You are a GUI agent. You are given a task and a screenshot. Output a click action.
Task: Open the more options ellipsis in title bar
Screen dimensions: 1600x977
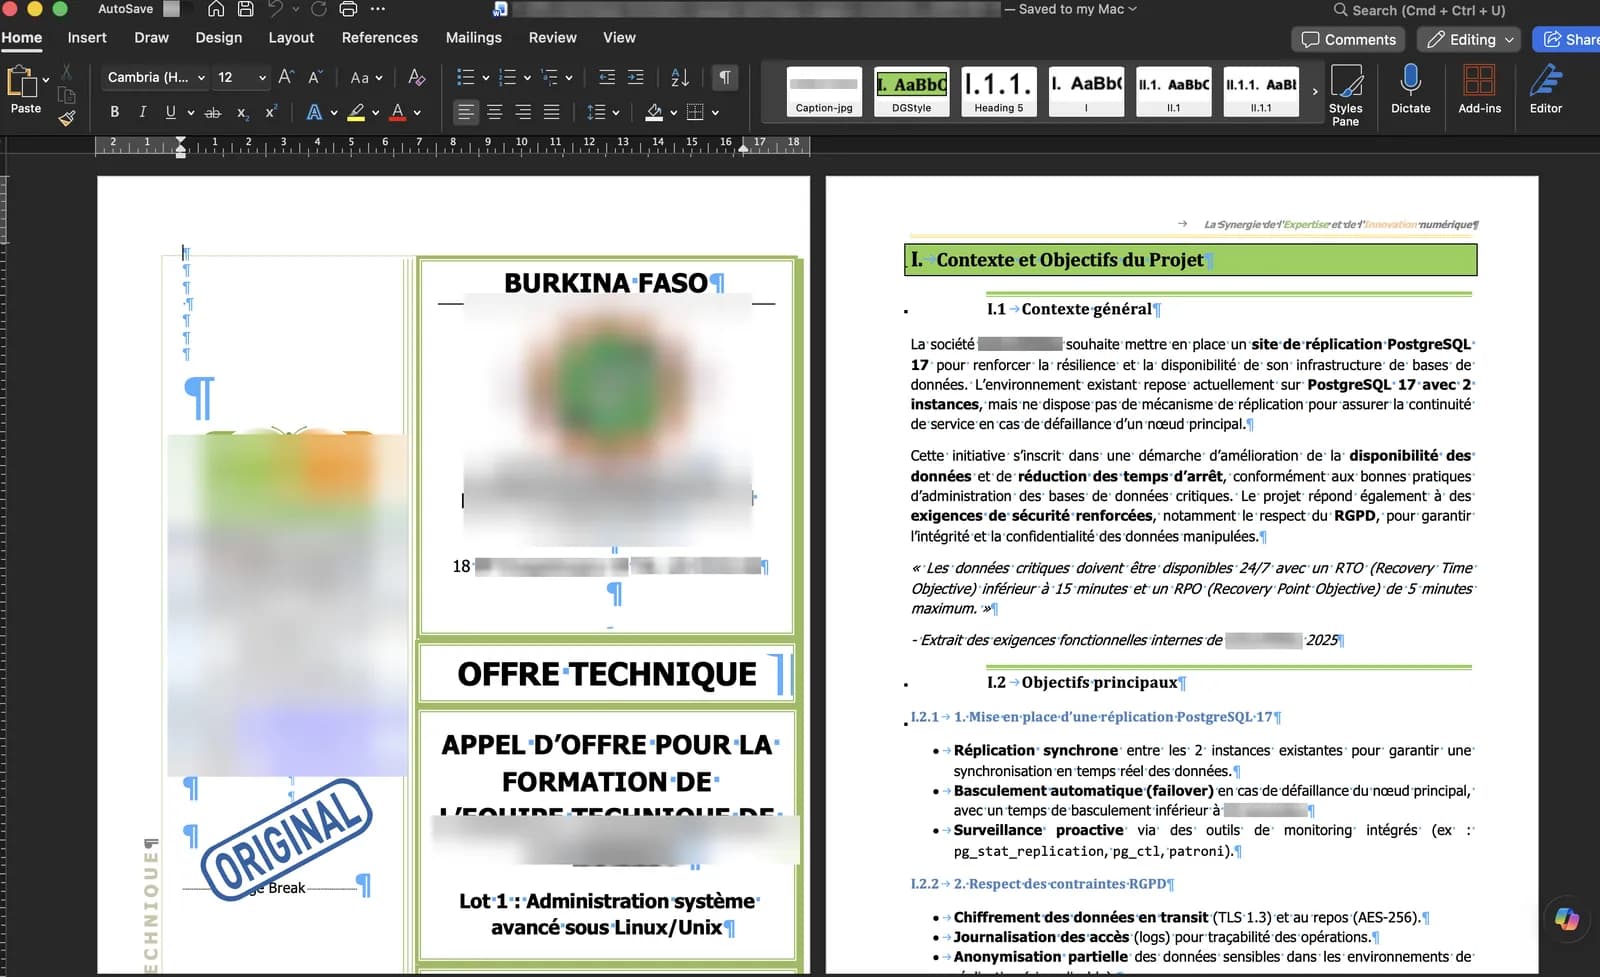pos(378,9)
